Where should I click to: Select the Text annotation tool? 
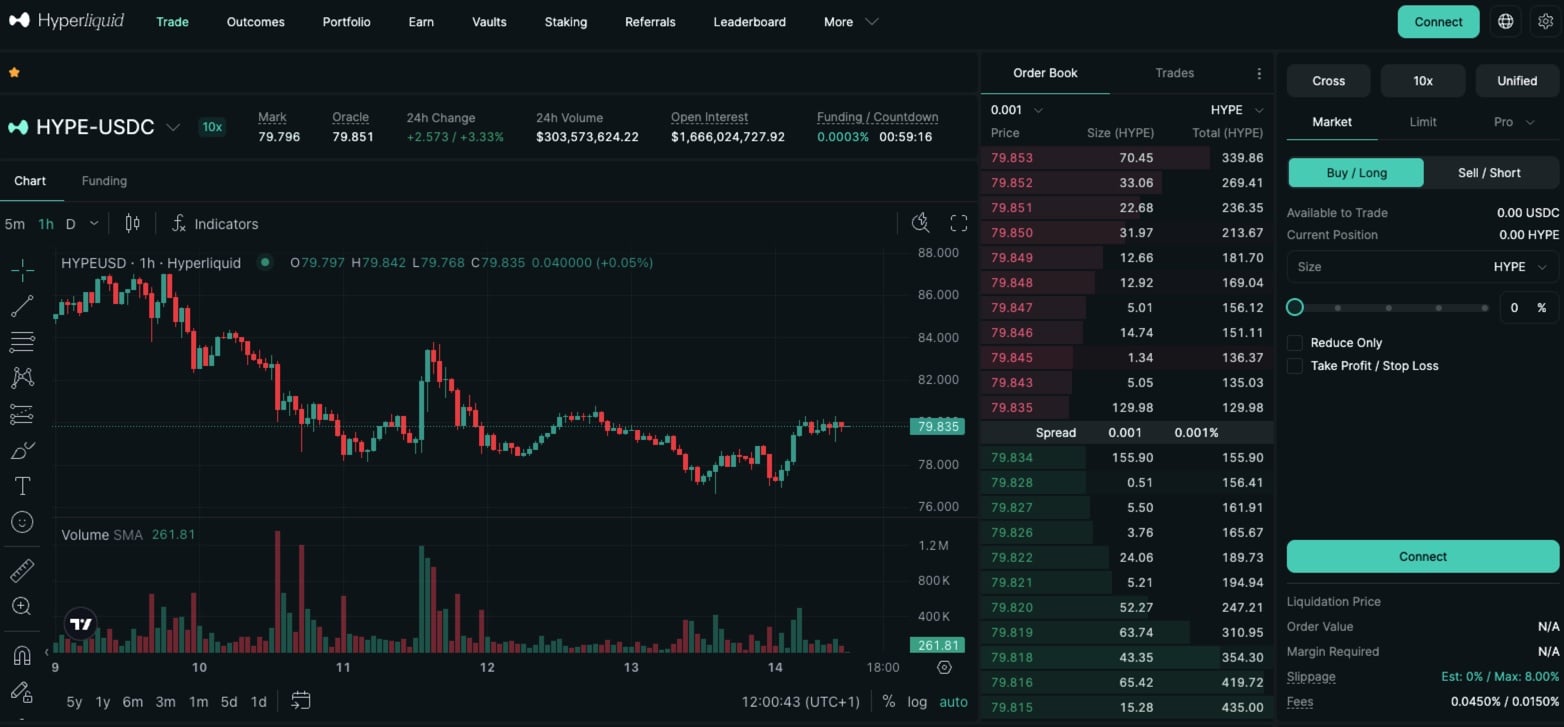click(22, 486)
